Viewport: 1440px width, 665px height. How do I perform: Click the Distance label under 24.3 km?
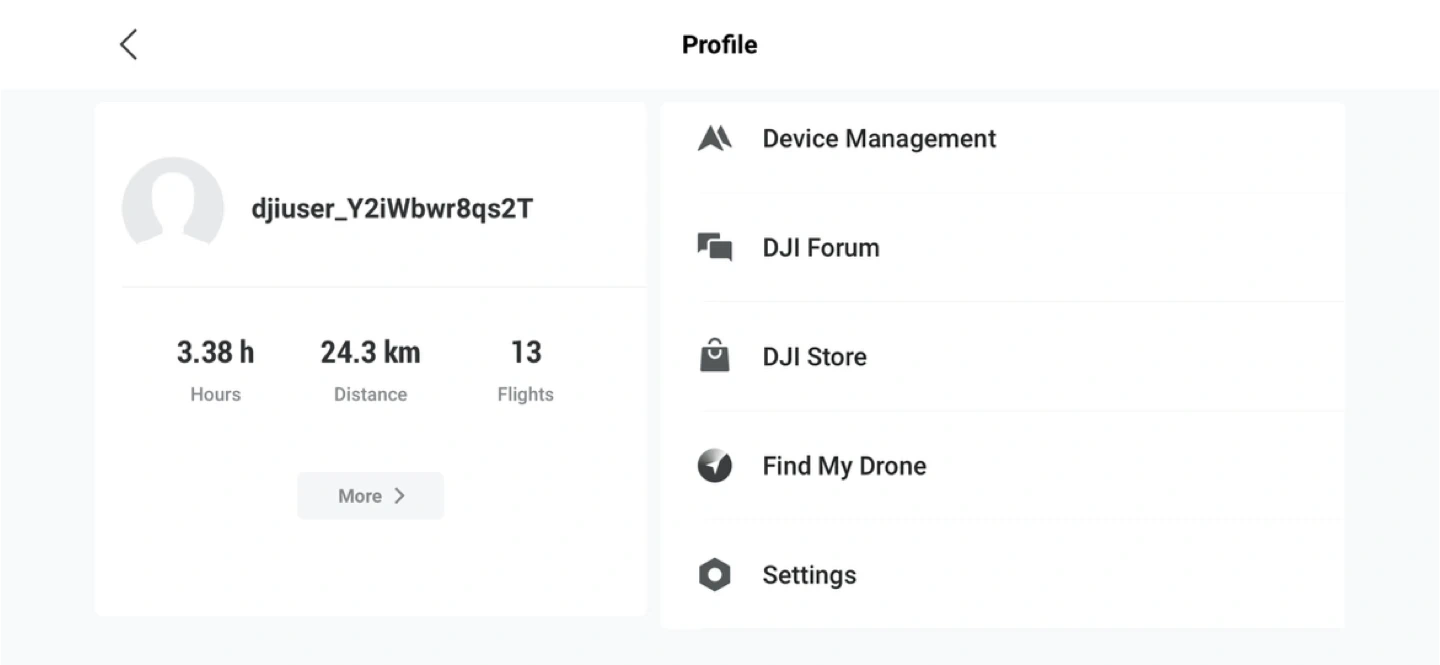[x=370, y=394]
